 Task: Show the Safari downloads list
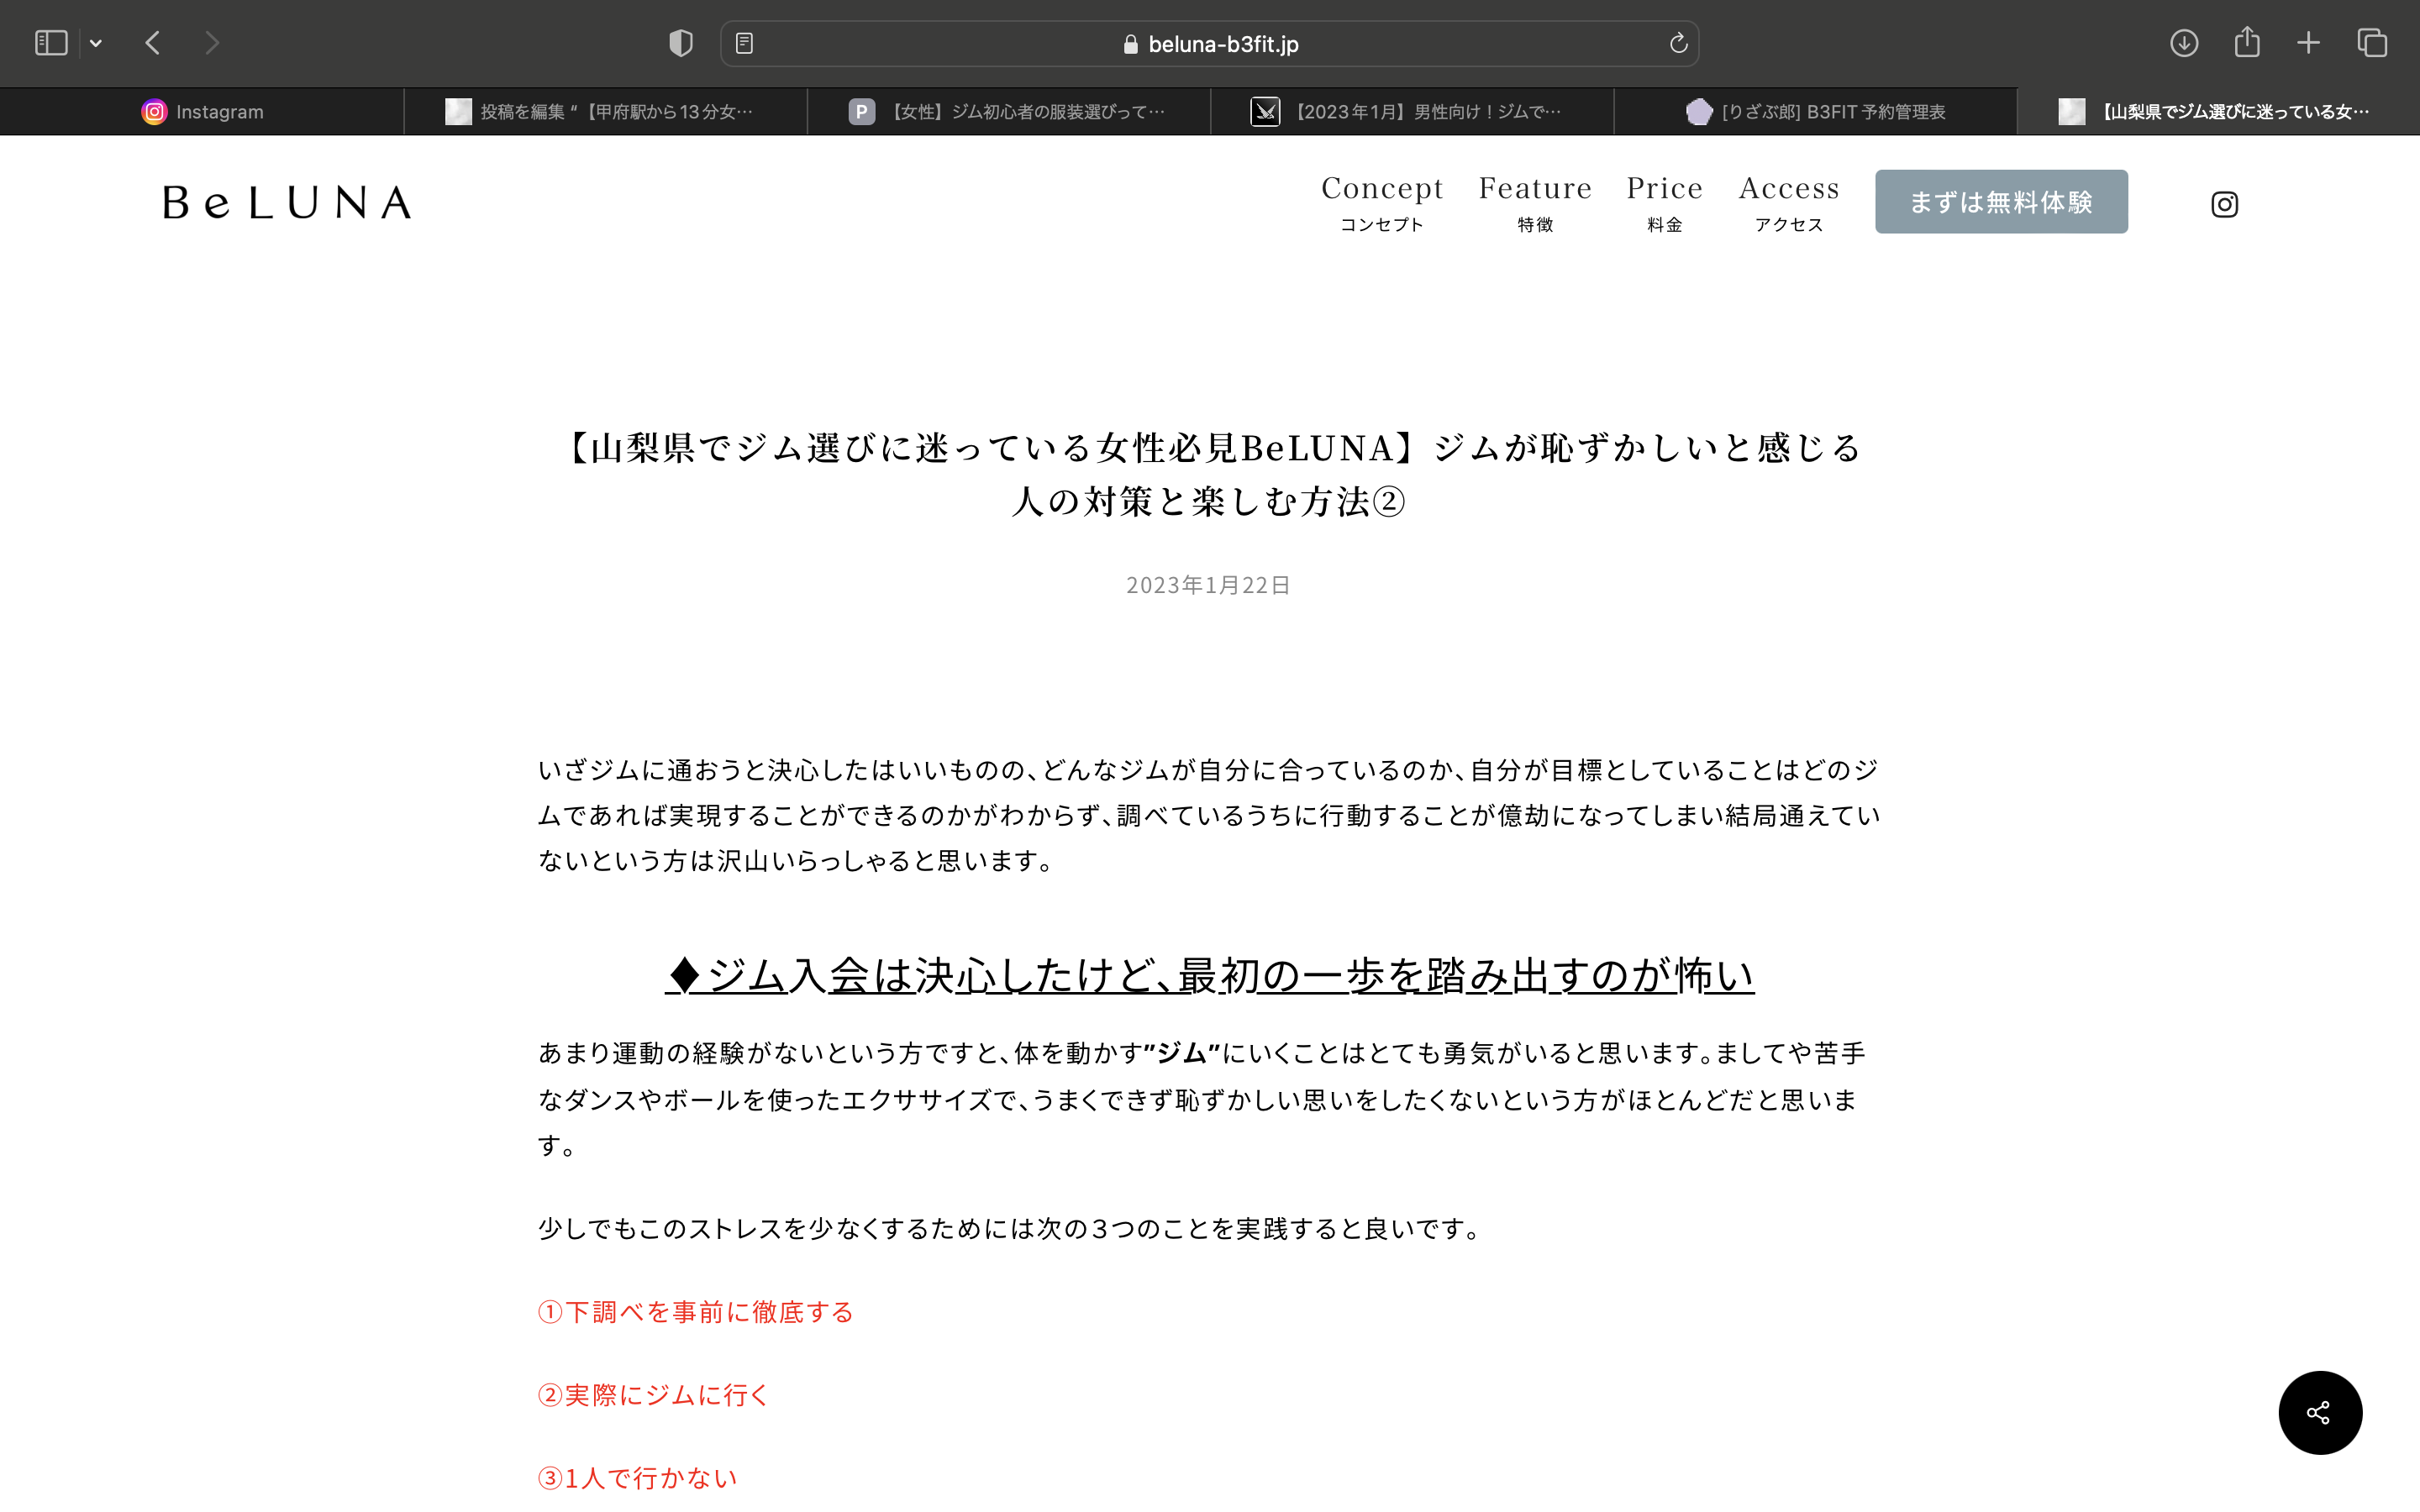tap(2184, 43)
